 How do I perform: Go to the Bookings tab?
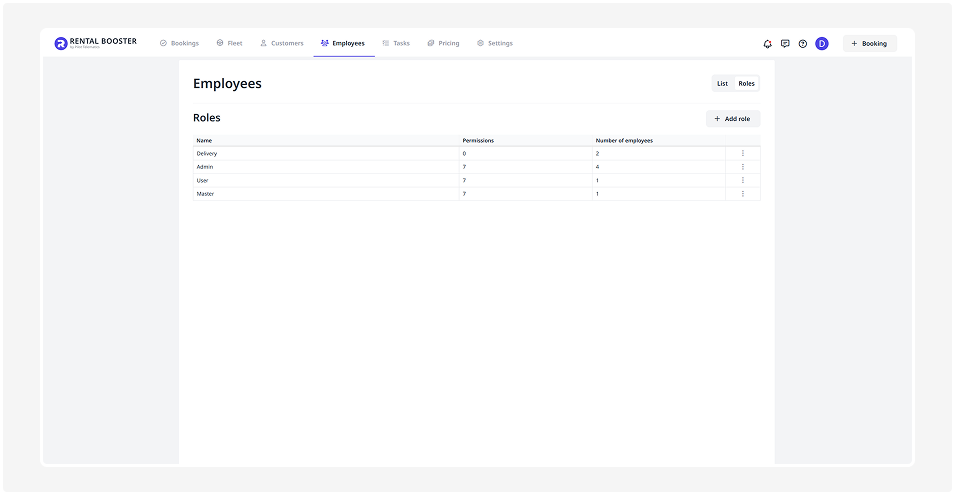[179, 43]
